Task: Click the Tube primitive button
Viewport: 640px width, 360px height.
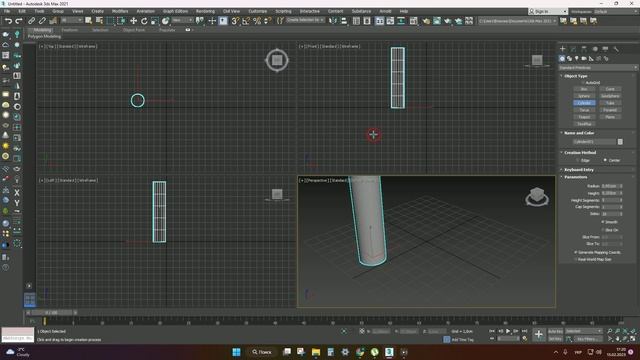Action: tap(610, 103)
